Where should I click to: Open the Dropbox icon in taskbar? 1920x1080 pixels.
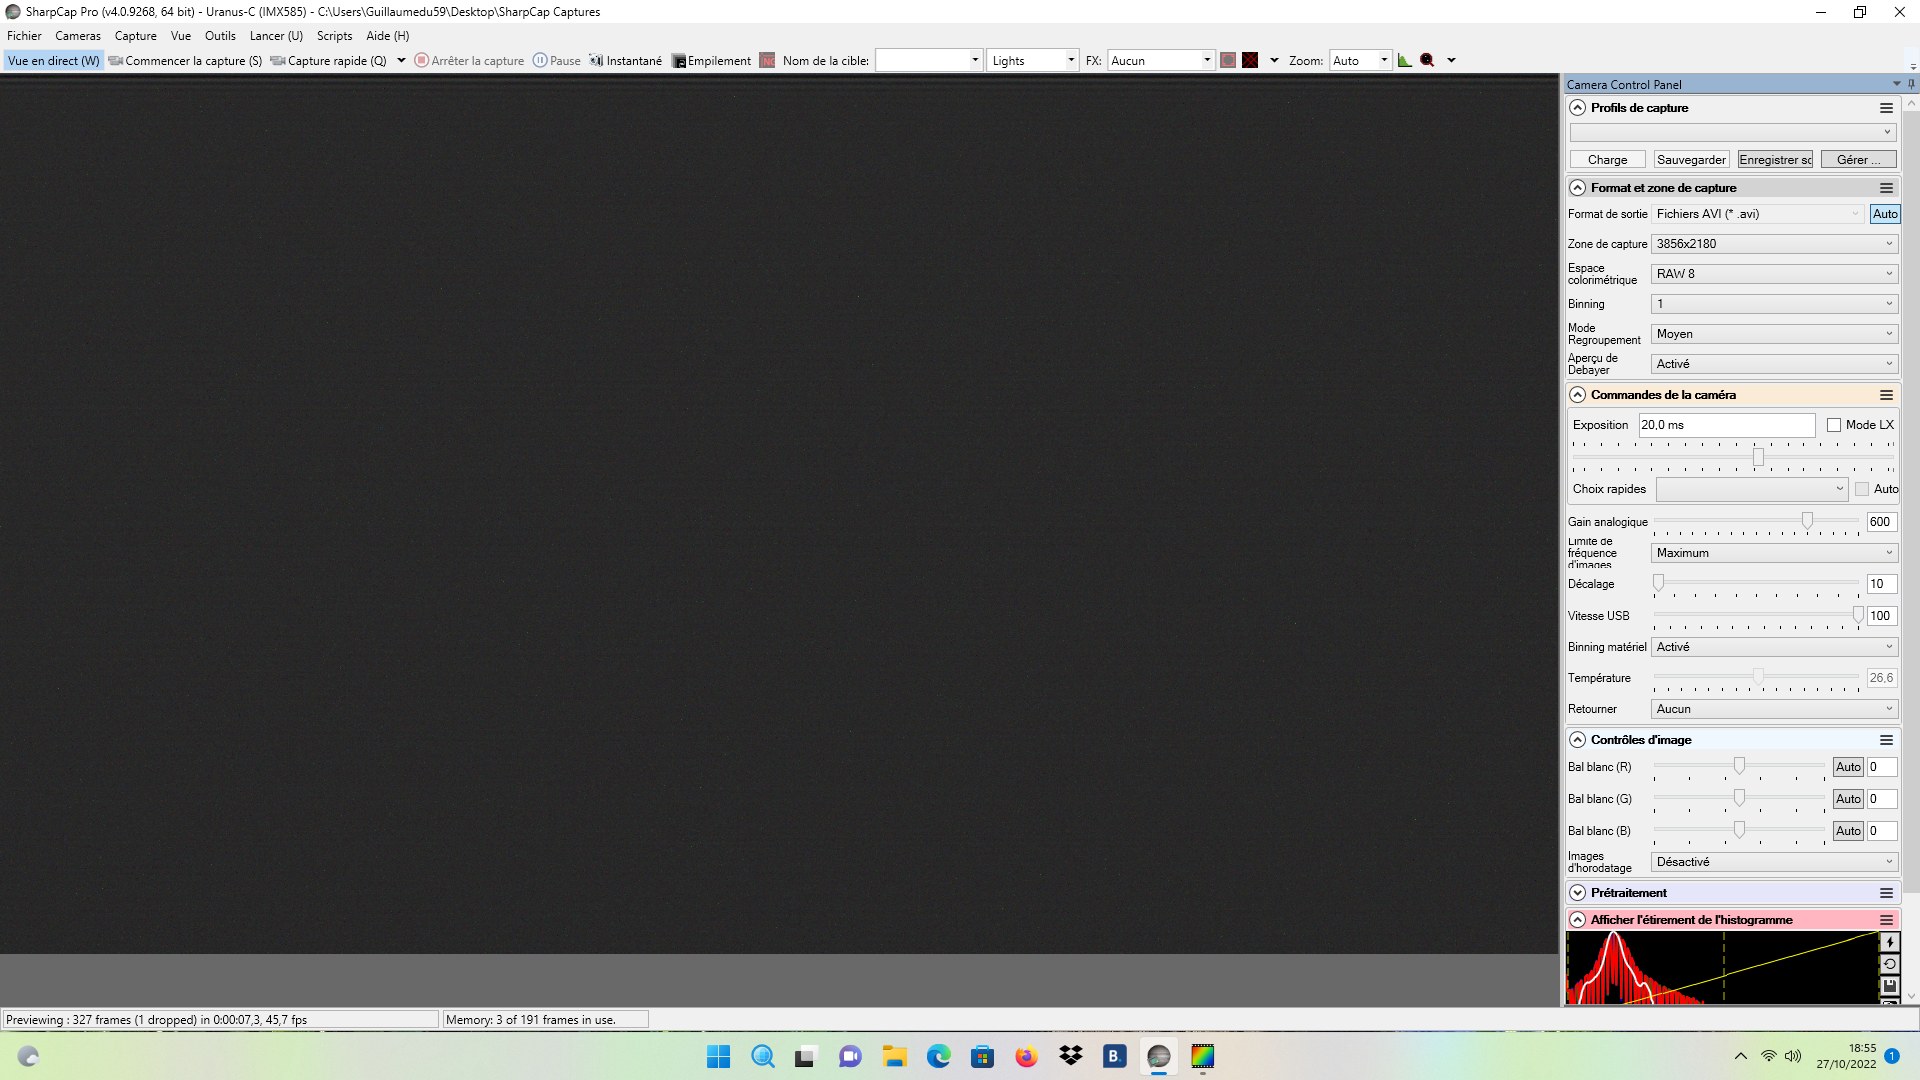click(x=1071, y=1056)
